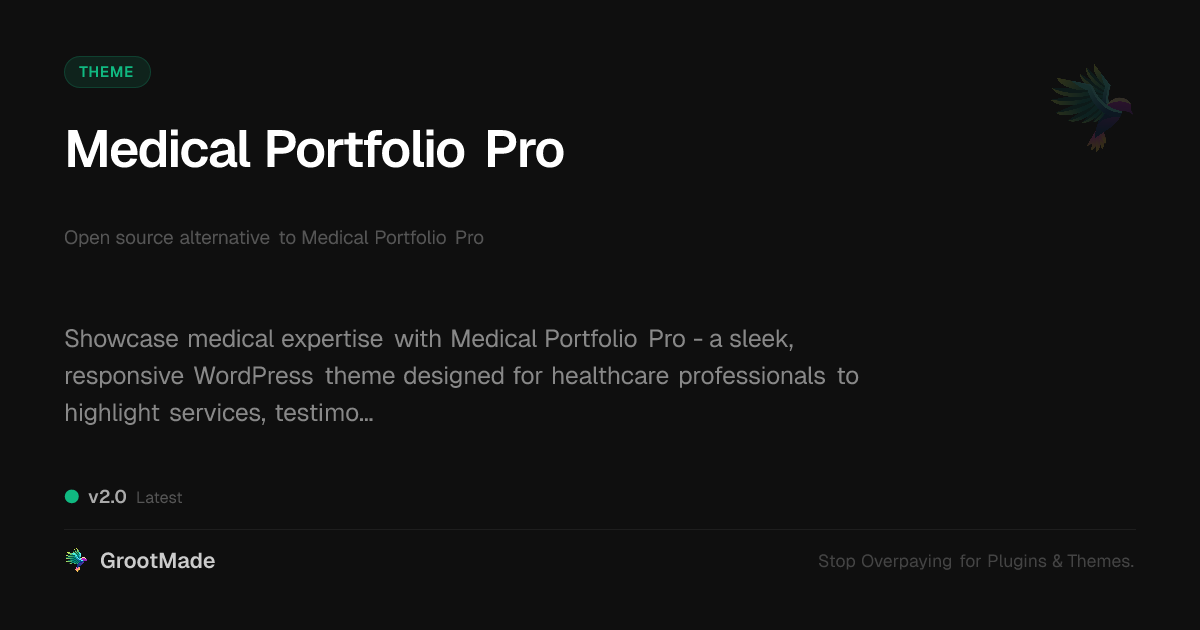Click the Medical Portfolio Pro title
The height and width of the screenshot is (630, 1200).
point(314,150)
